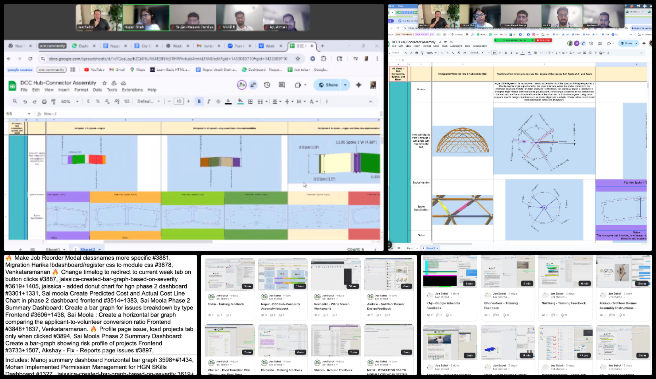This screenshot has height=379, width=656.
Task: Expand the Default font family dropdown
Action: 149,101
